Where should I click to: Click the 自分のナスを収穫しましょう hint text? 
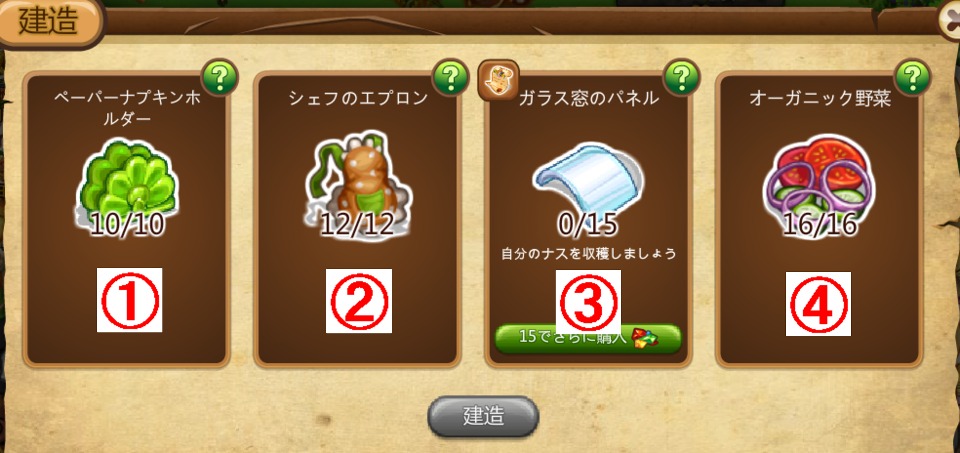click(x=588, y=253)
